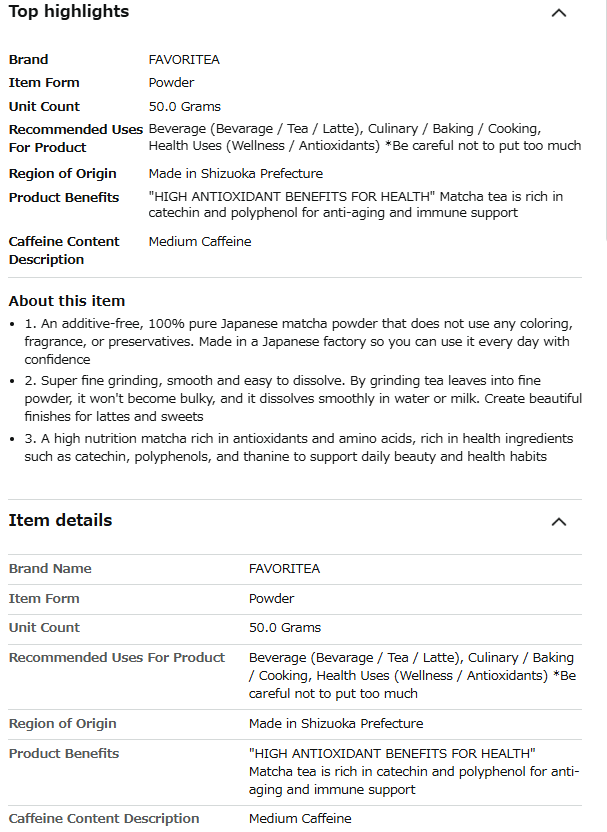This screenshot has height=832, width=607.
Task: Click Region of Origin label in Item details
Action: point(63,724)
